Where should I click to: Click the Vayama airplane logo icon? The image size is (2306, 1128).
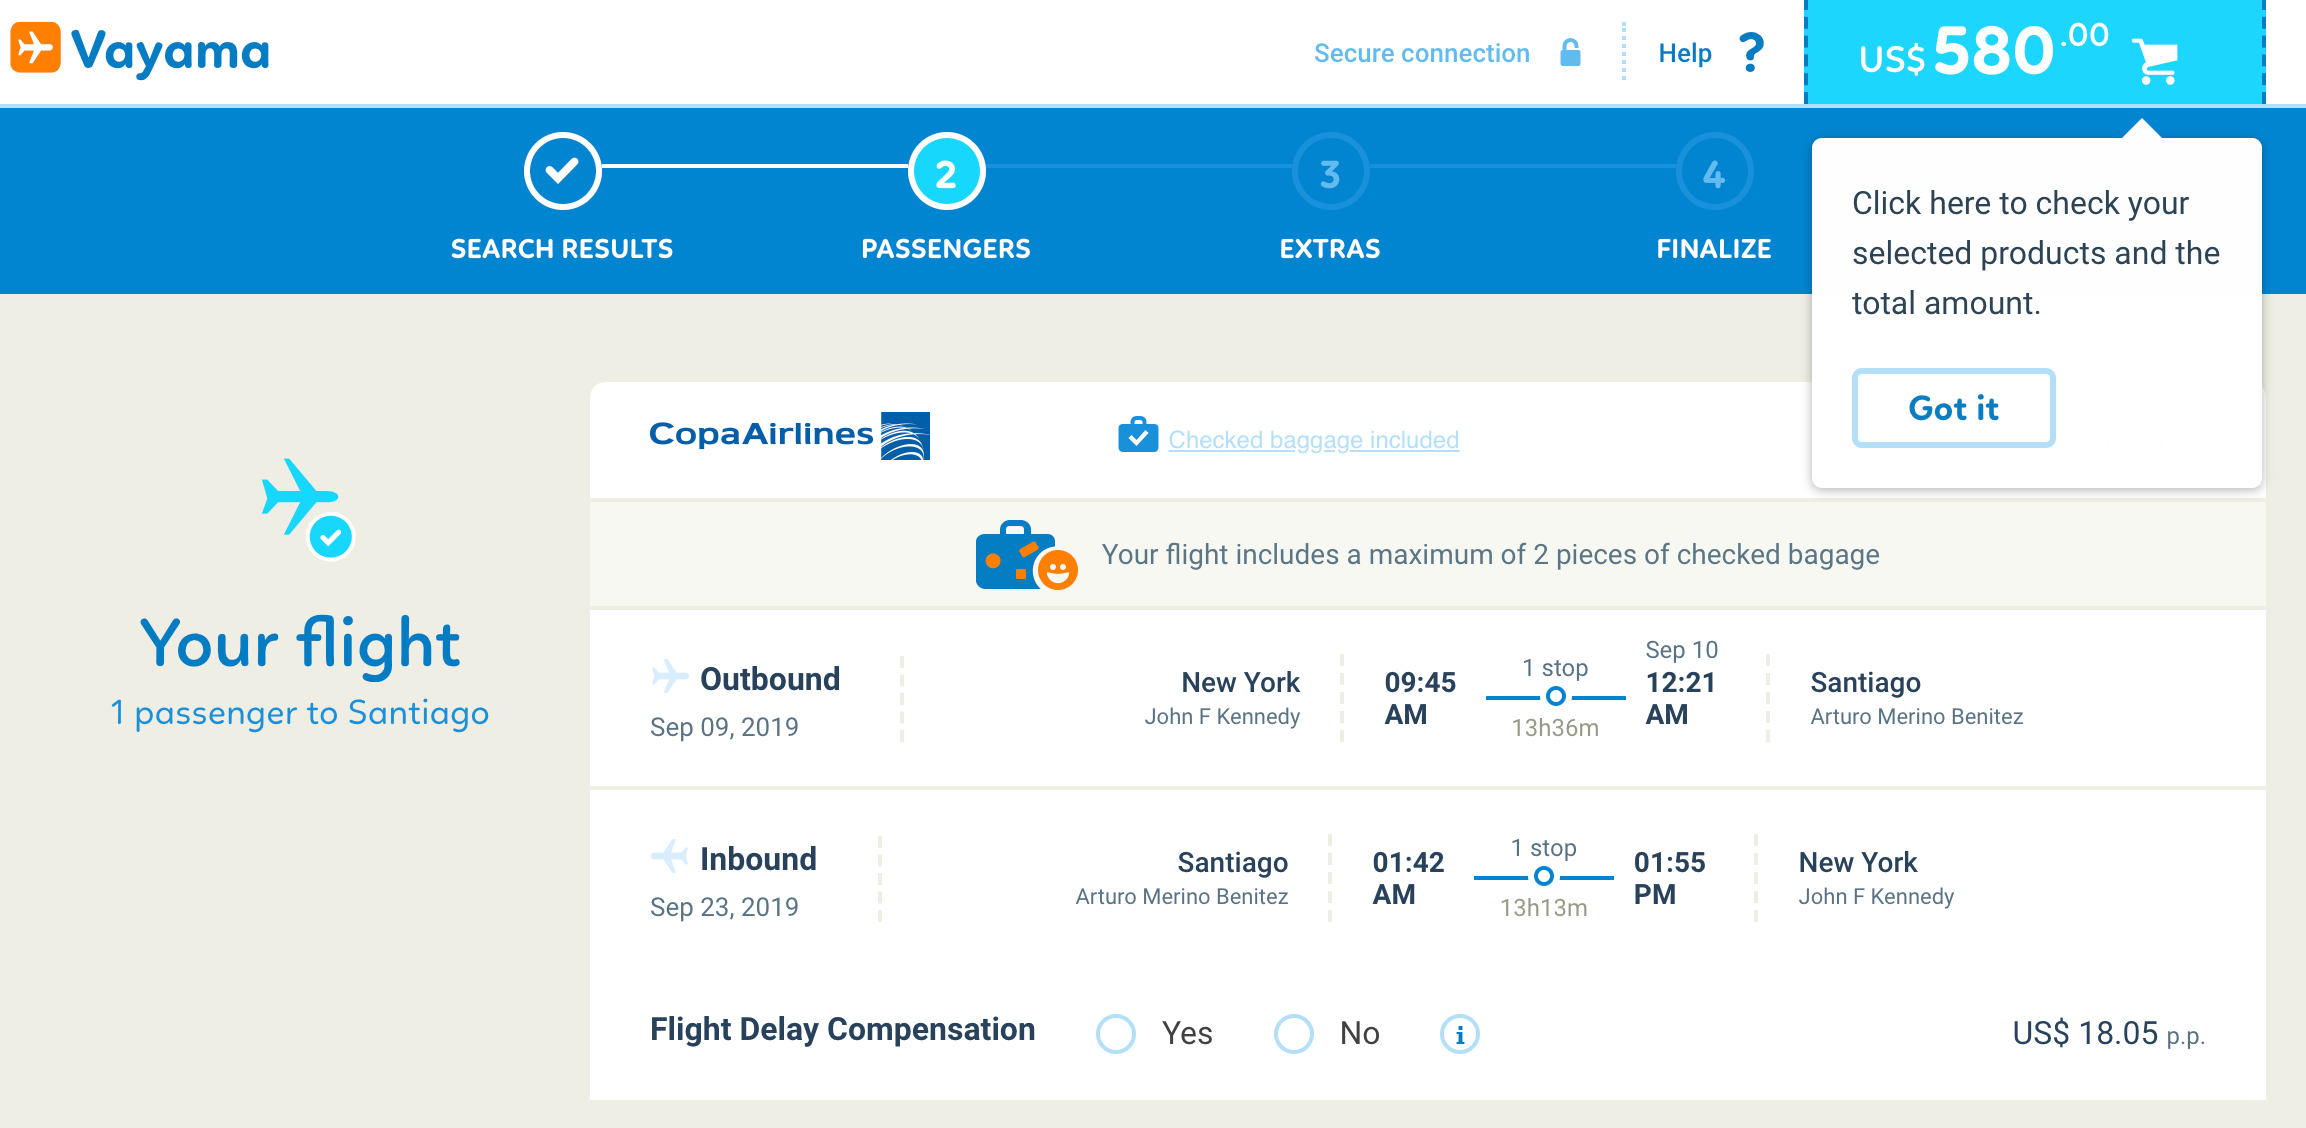click(x=36, y=49)
